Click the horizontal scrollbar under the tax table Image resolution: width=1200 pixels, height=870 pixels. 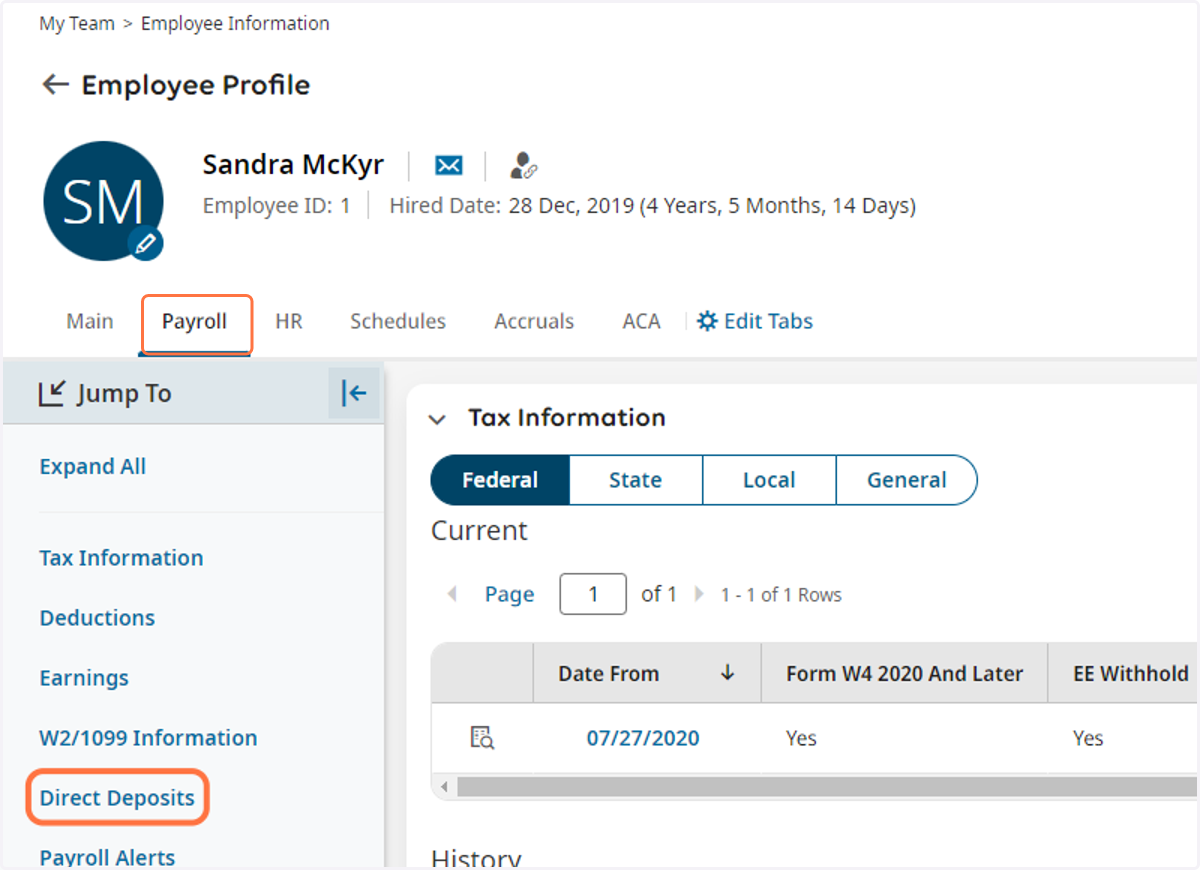(828, 786)
